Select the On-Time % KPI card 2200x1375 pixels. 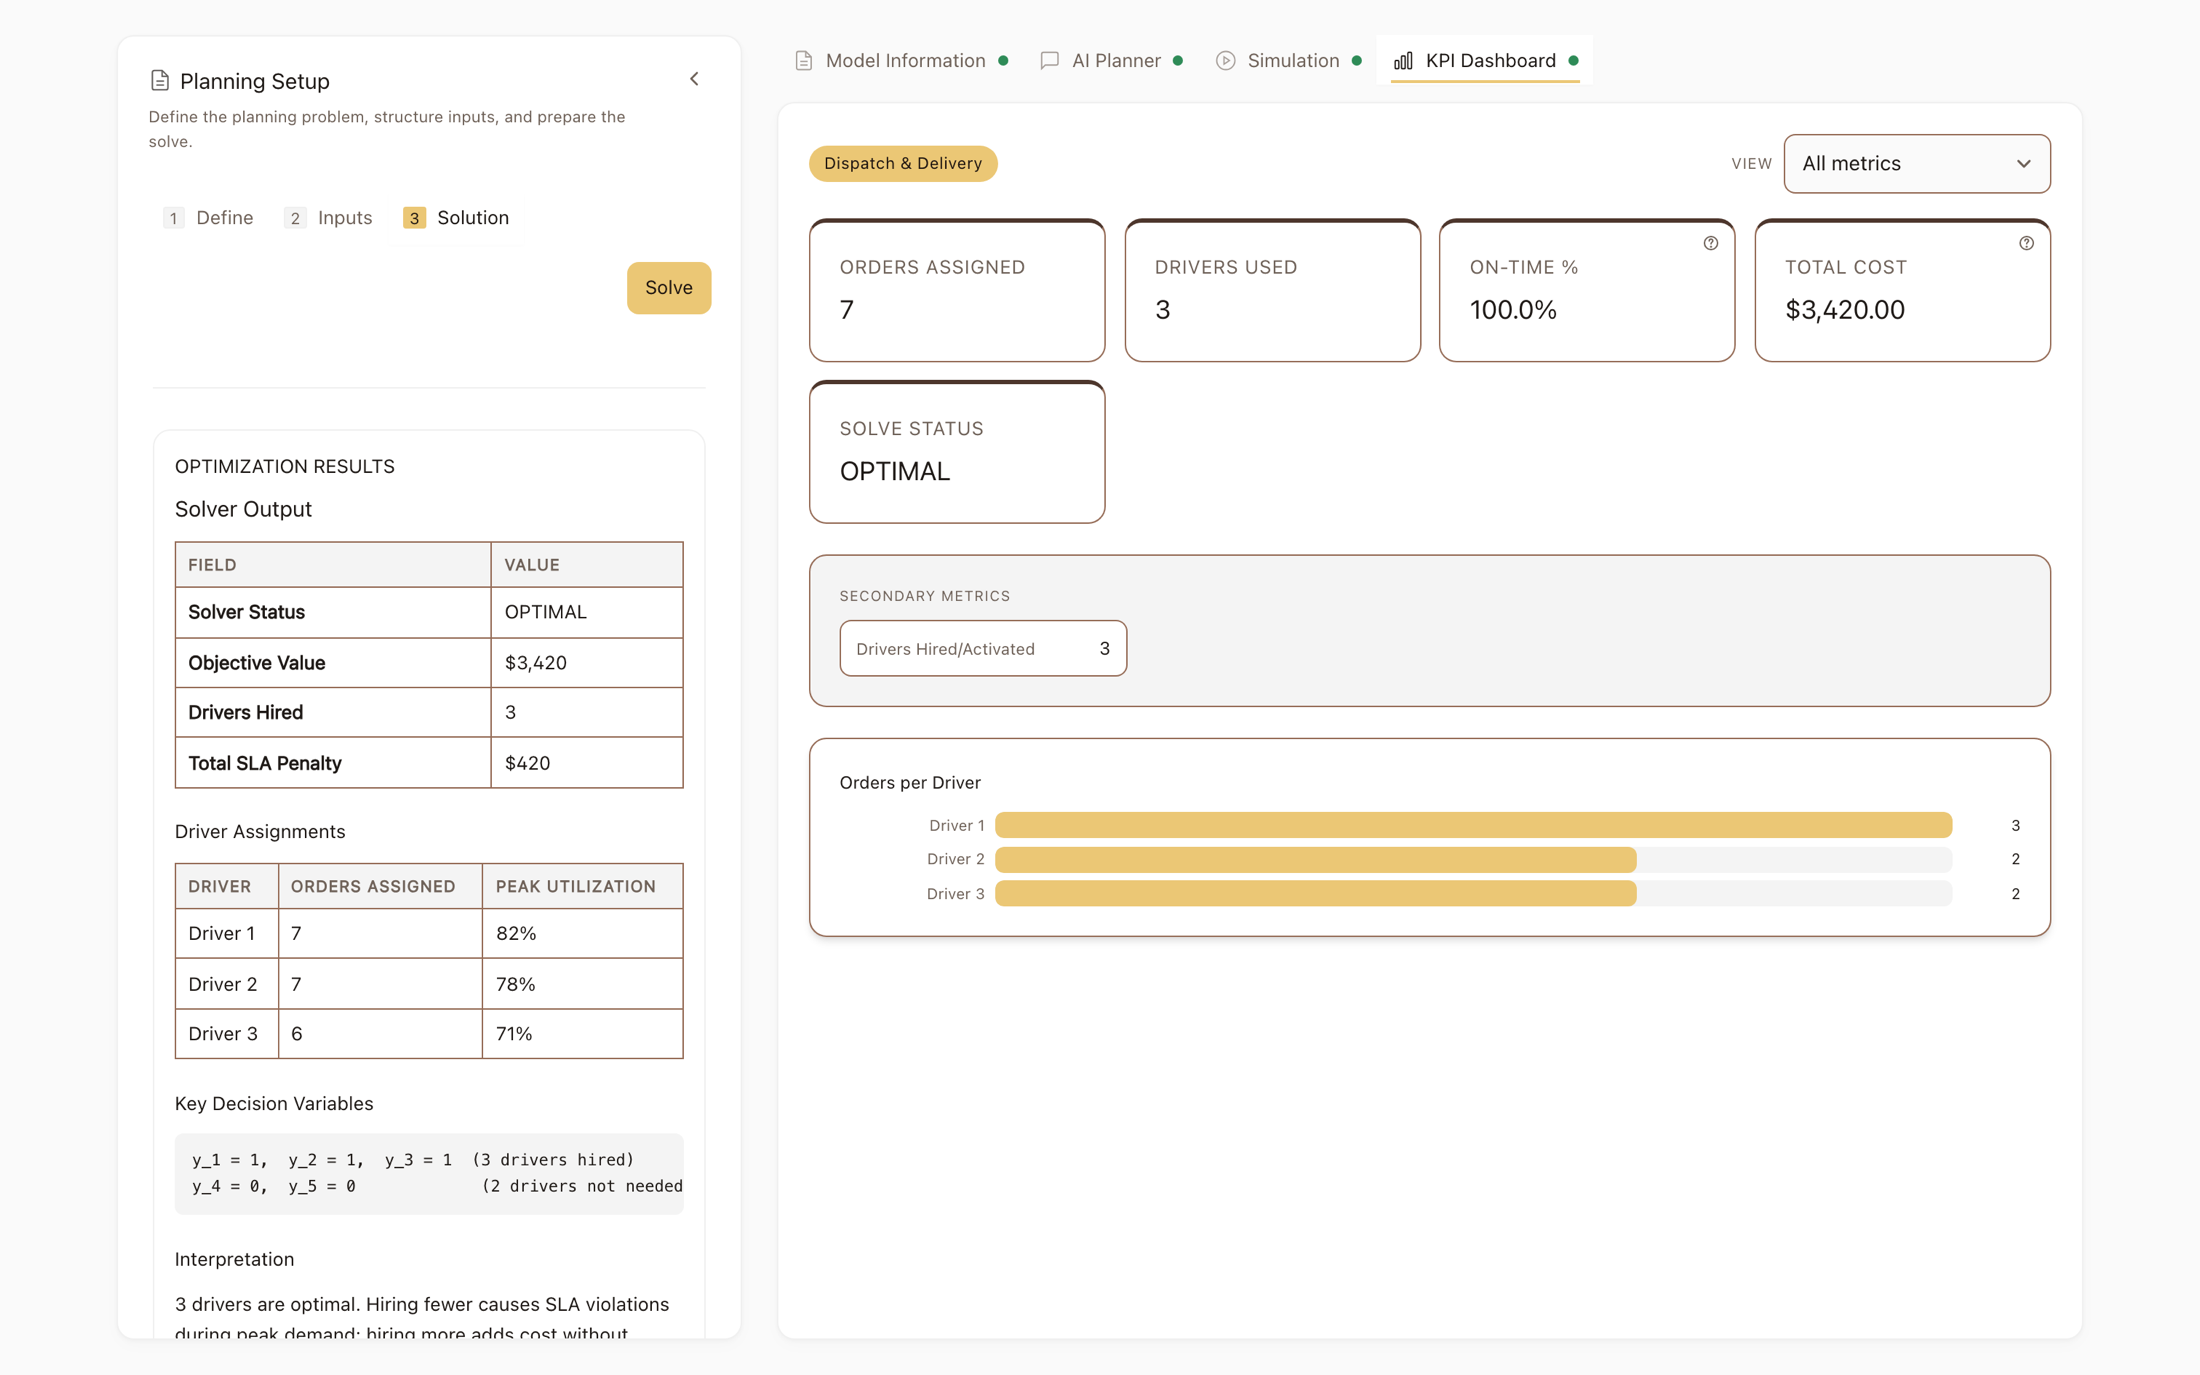pos(1586,290)
